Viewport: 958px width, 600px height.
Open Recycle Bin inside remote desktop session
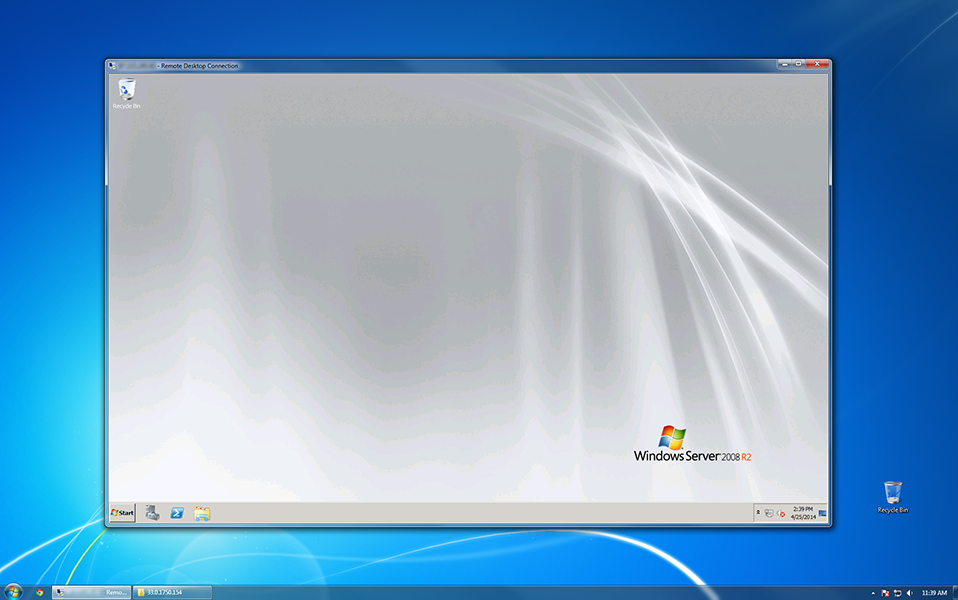click(126, 93)
